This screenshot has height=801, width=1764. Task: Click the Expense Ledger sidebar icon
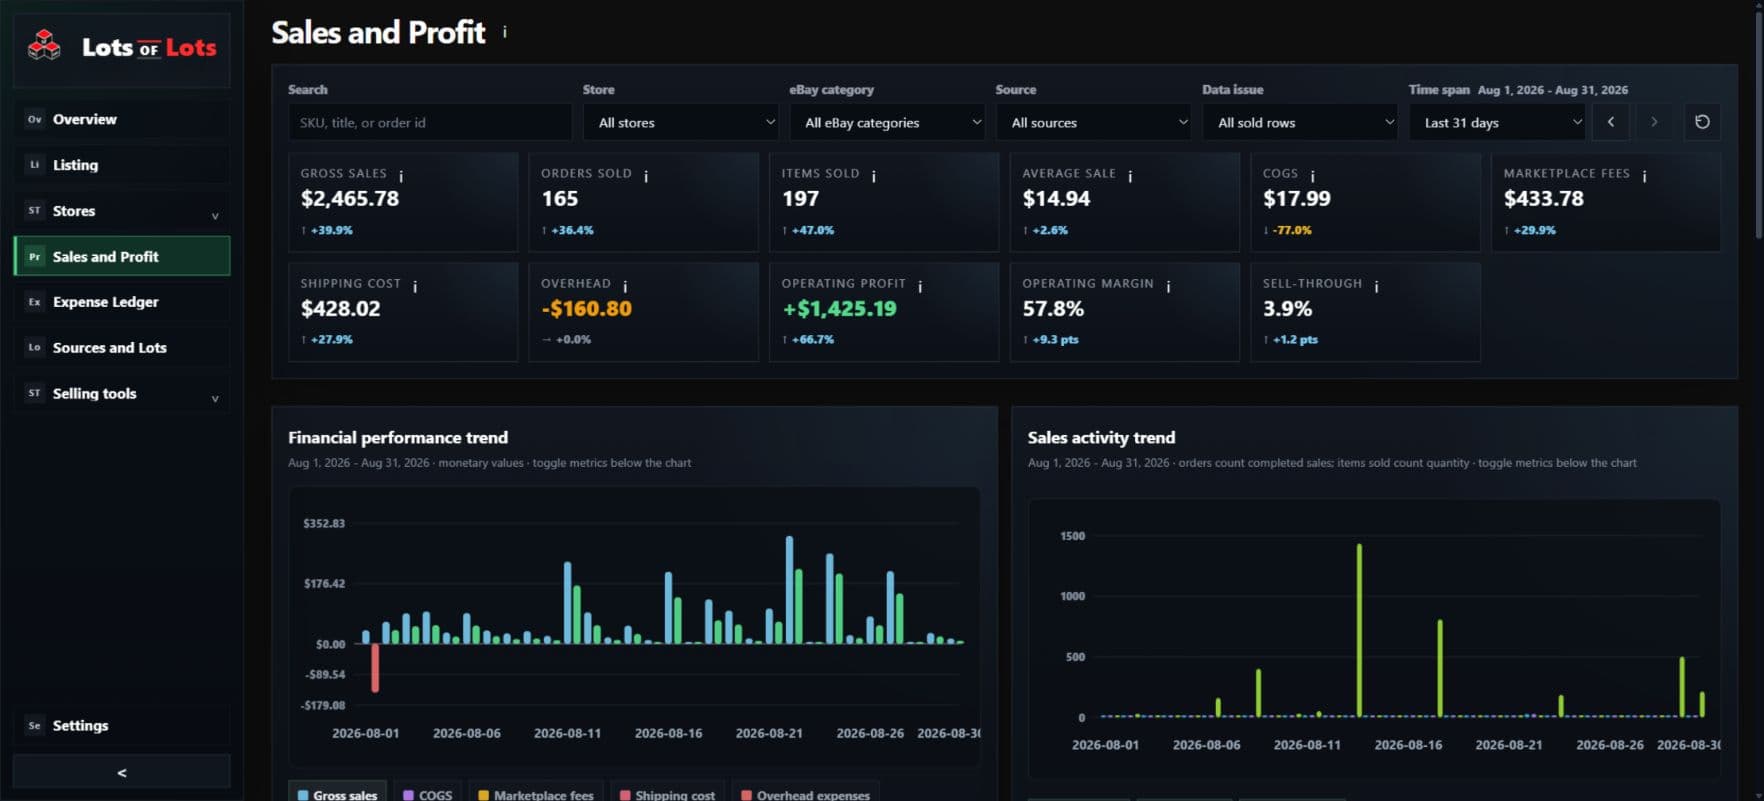click(x=35, y=302)
